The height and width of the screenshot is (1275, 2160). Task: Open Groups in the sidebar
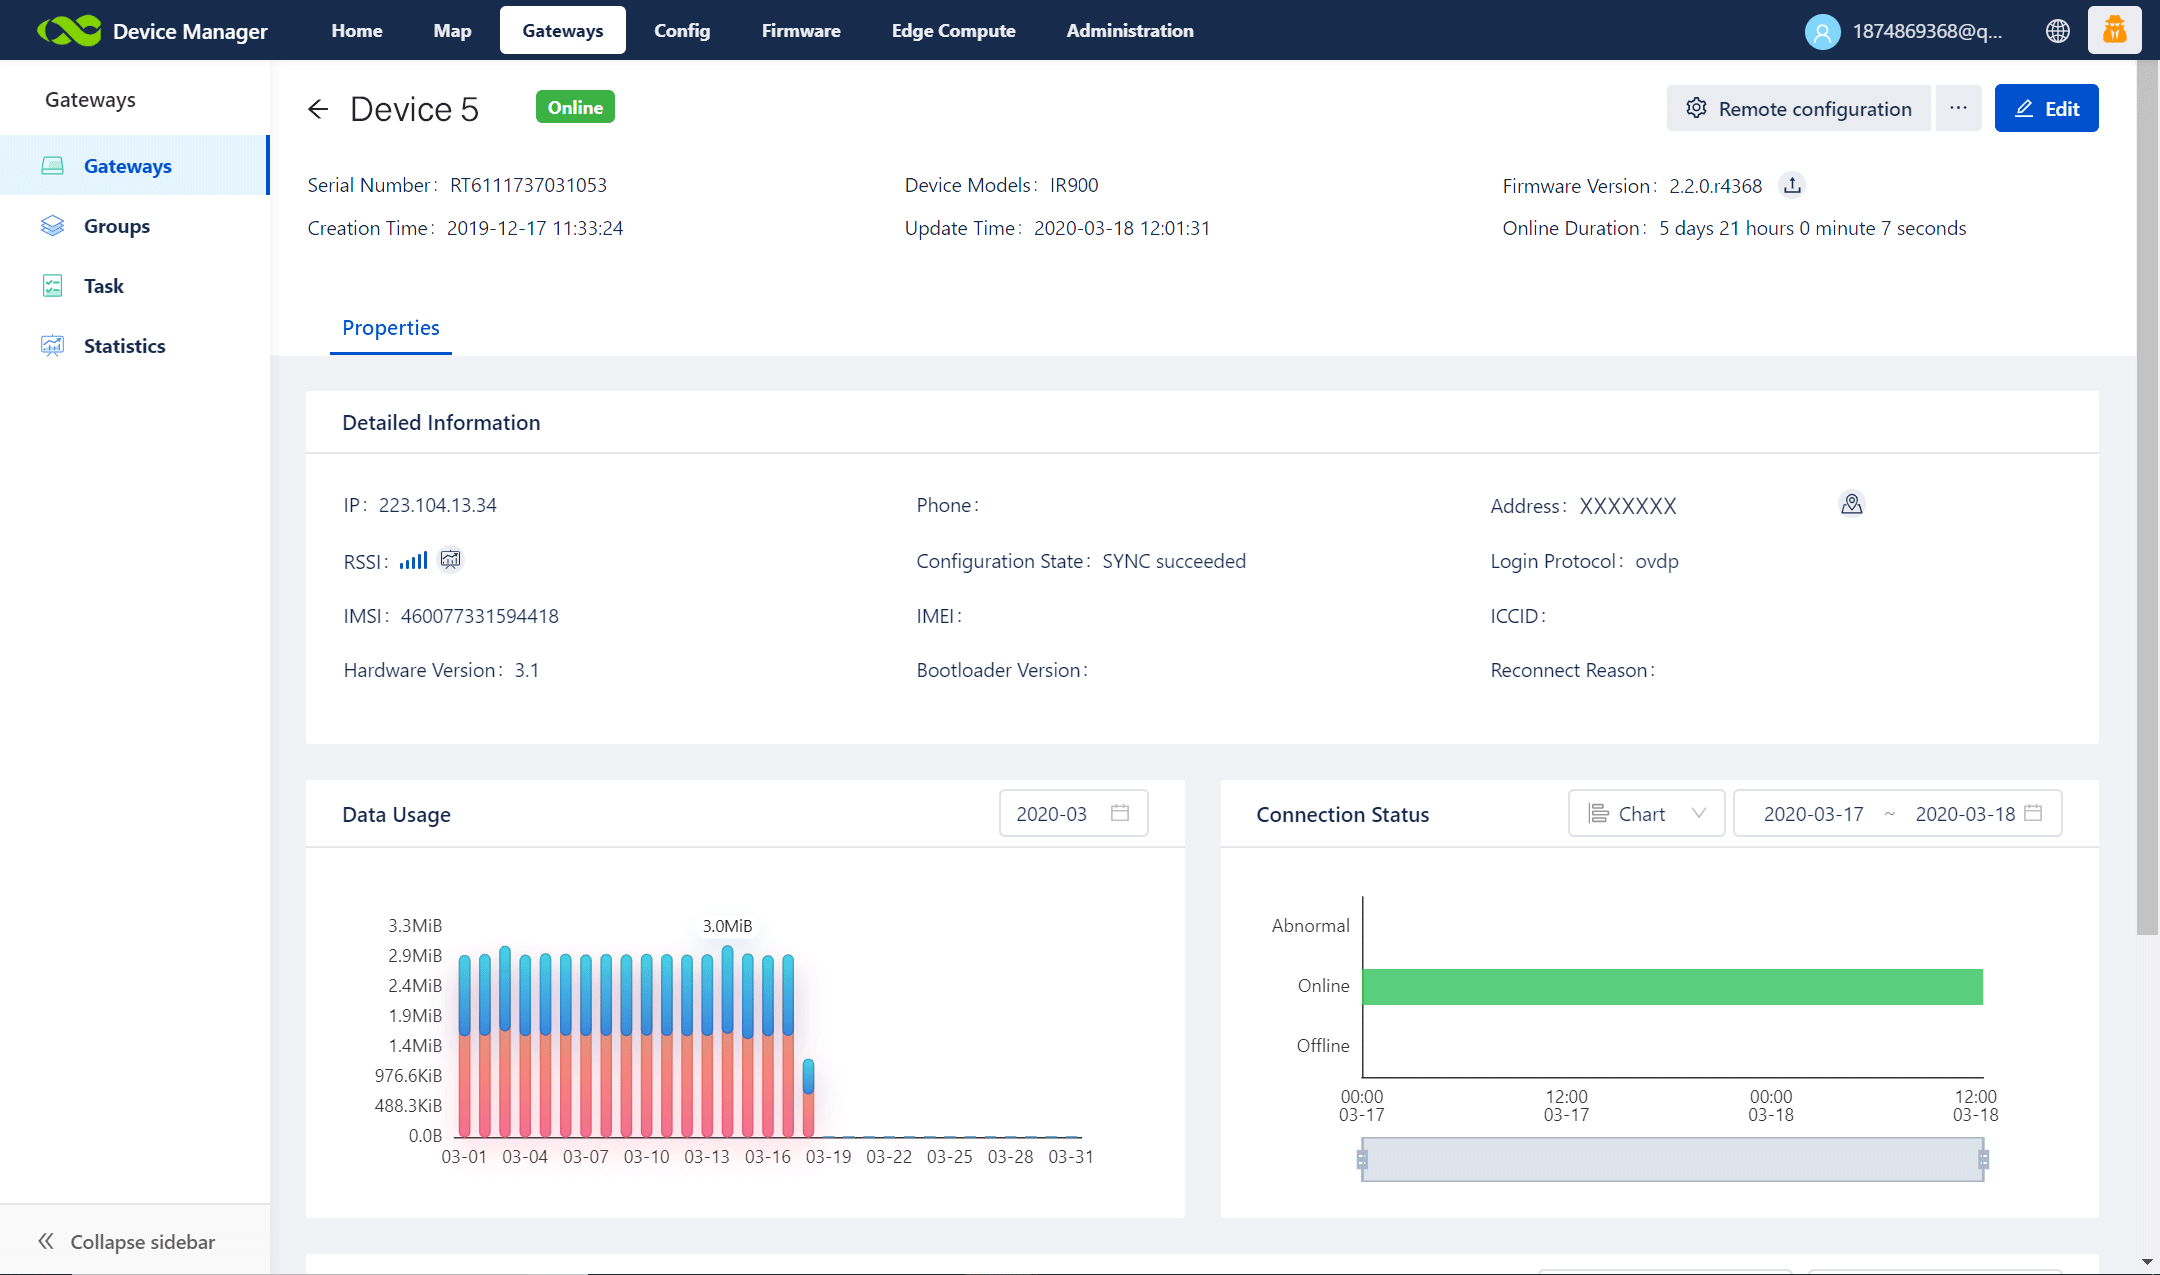pyautogui.click(x=116, y=226)
